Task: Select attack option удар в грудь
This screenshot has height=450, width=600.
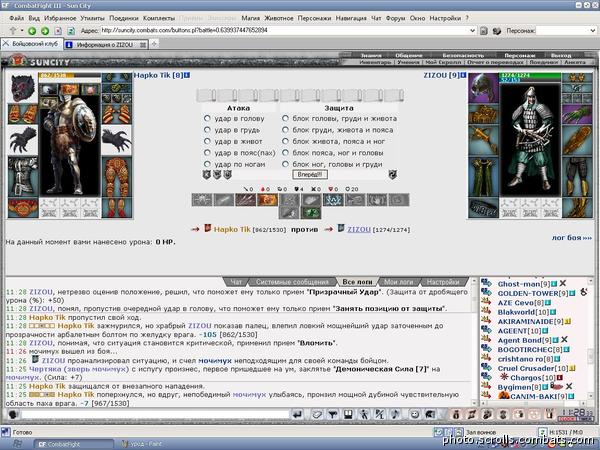Action: click(207, 130)
